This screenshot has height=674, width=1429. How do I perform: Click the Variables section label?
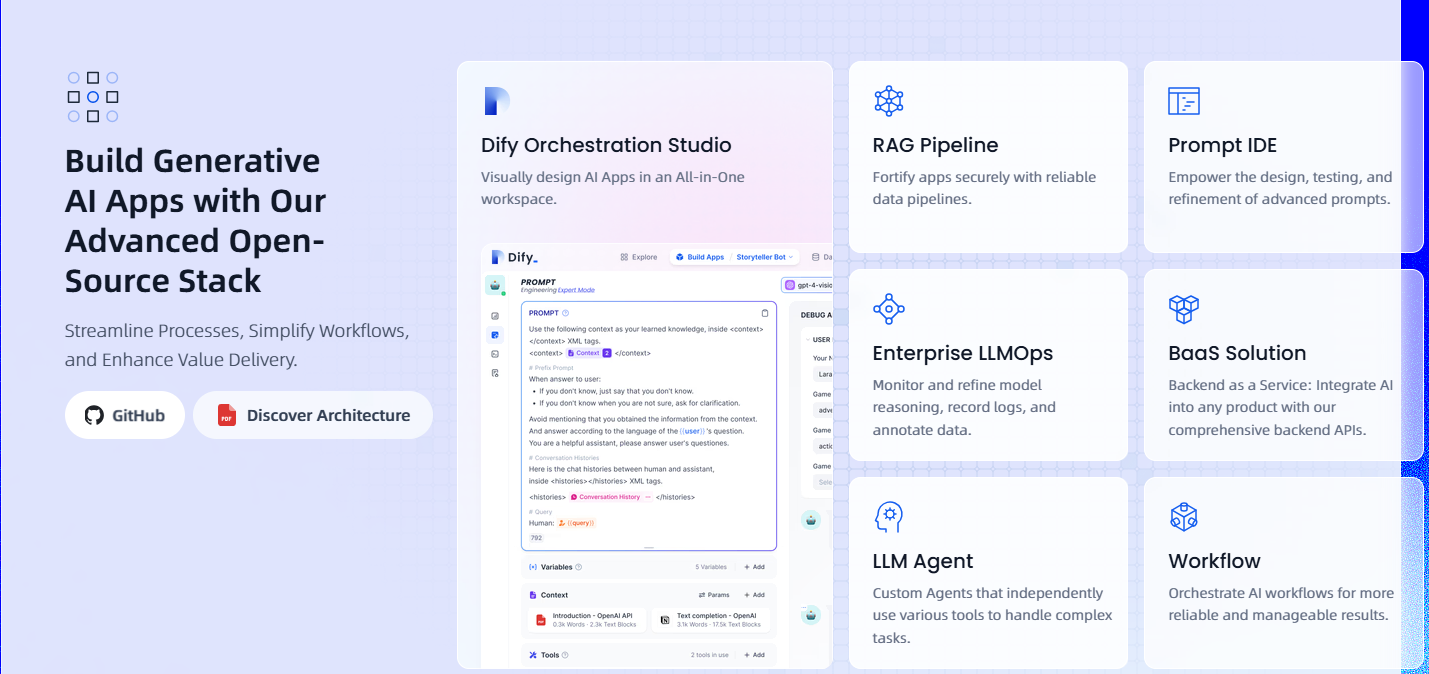click(x=556, y=567)
